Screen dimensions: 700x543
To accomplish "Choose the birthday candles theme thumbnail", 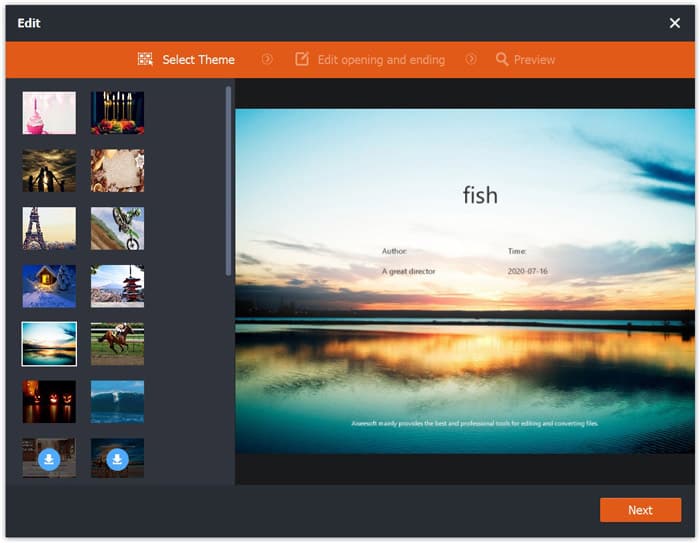I will click(117, 113).
